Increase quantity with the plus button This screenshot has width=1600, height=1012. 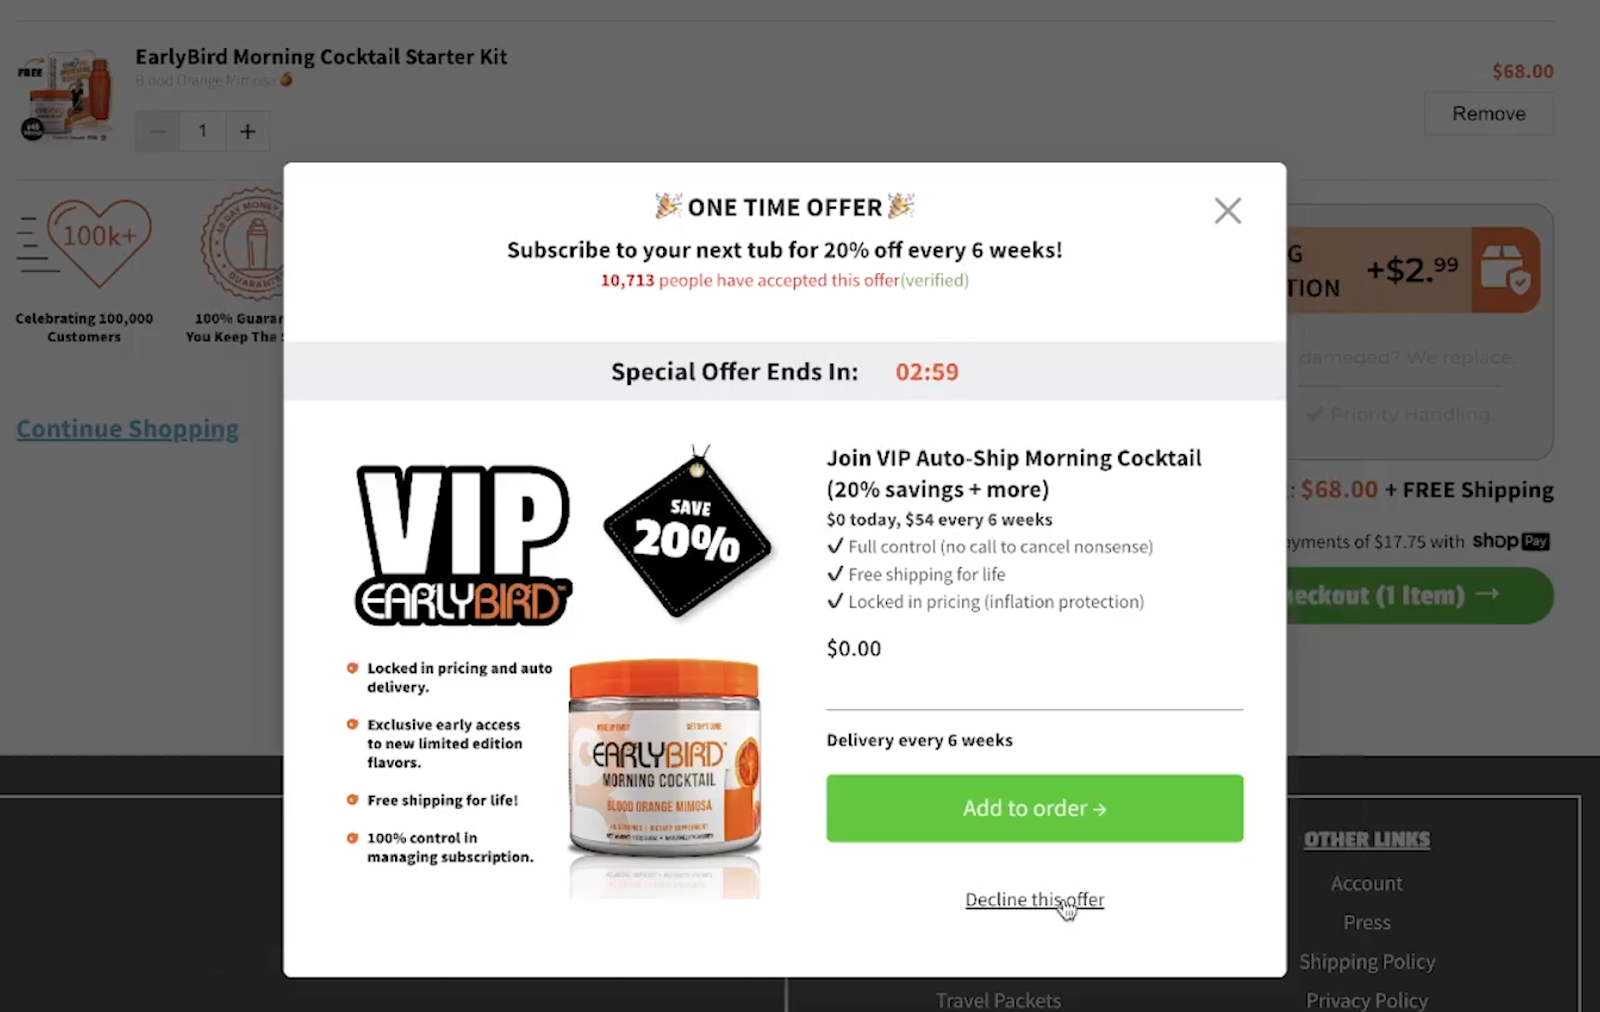click(x=248, y=131)
